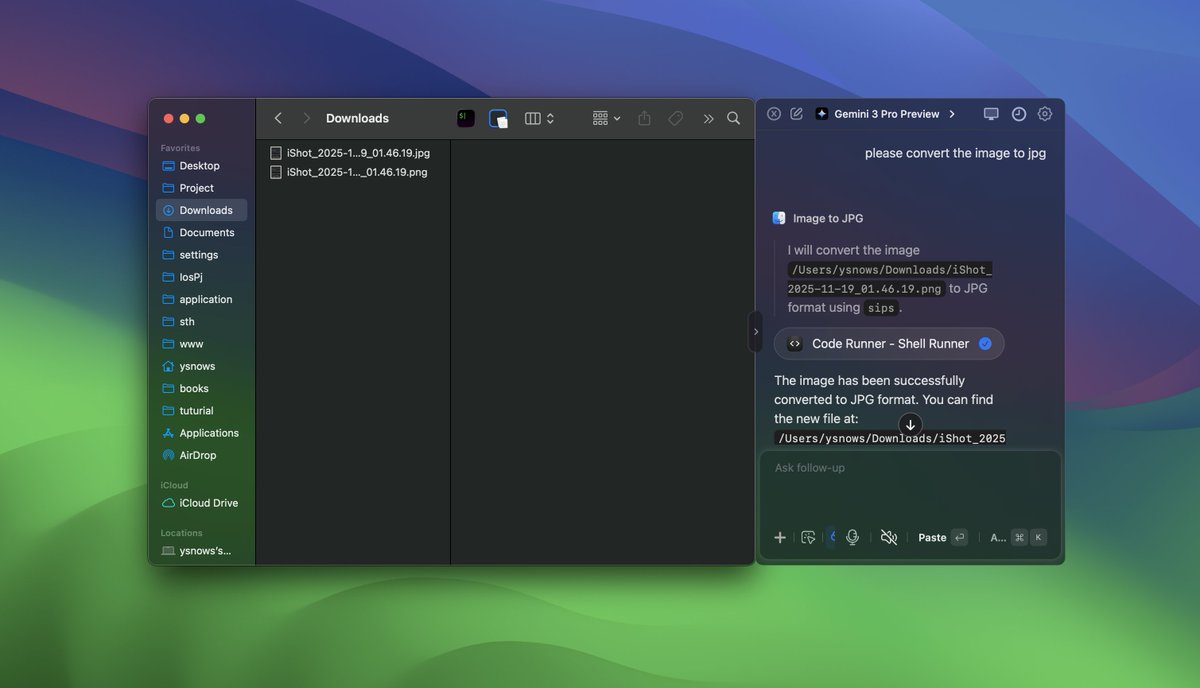Click the Code Runner - Shell Runner pill

[x=889, y=343]
